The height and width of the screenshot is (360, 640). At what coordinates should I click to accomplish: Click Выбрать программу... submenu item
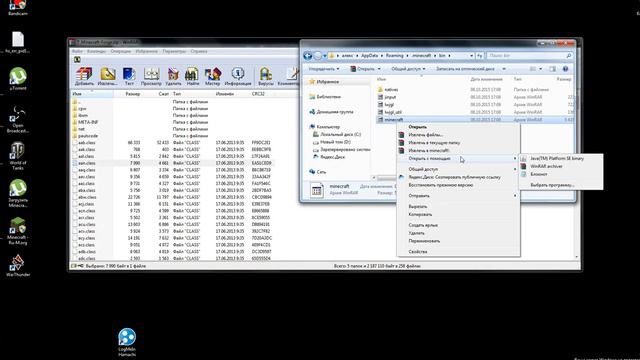pos(561,185)
